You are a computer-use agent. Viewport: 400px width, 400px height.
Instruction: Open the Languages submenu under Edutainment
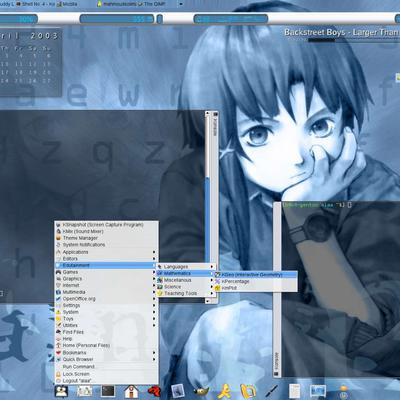(185, 267)
